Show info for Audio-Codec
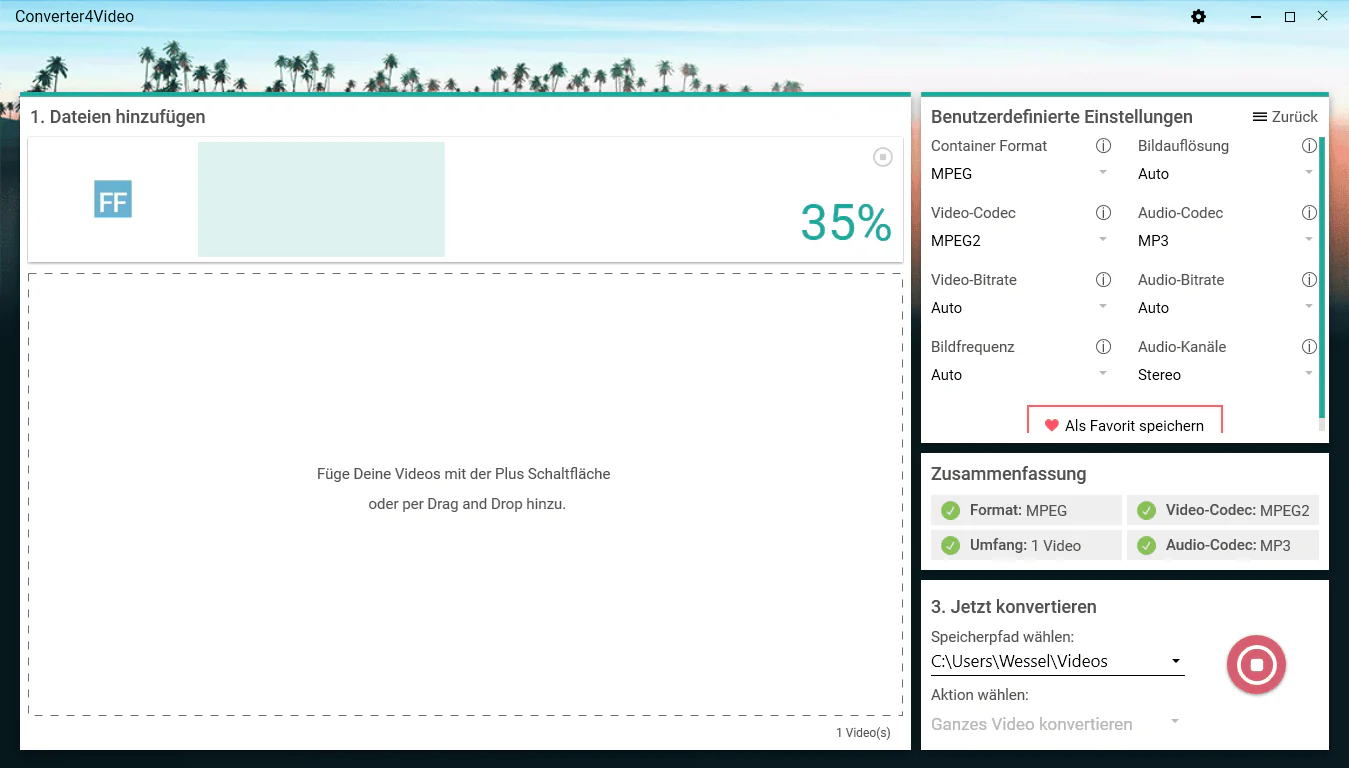Screen dimensions: 1349x768 tap(1309, 213)
